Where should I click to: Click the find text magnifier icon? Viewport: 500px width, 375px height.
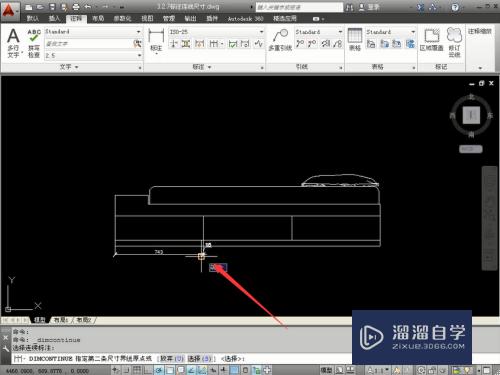click(137, 43)
